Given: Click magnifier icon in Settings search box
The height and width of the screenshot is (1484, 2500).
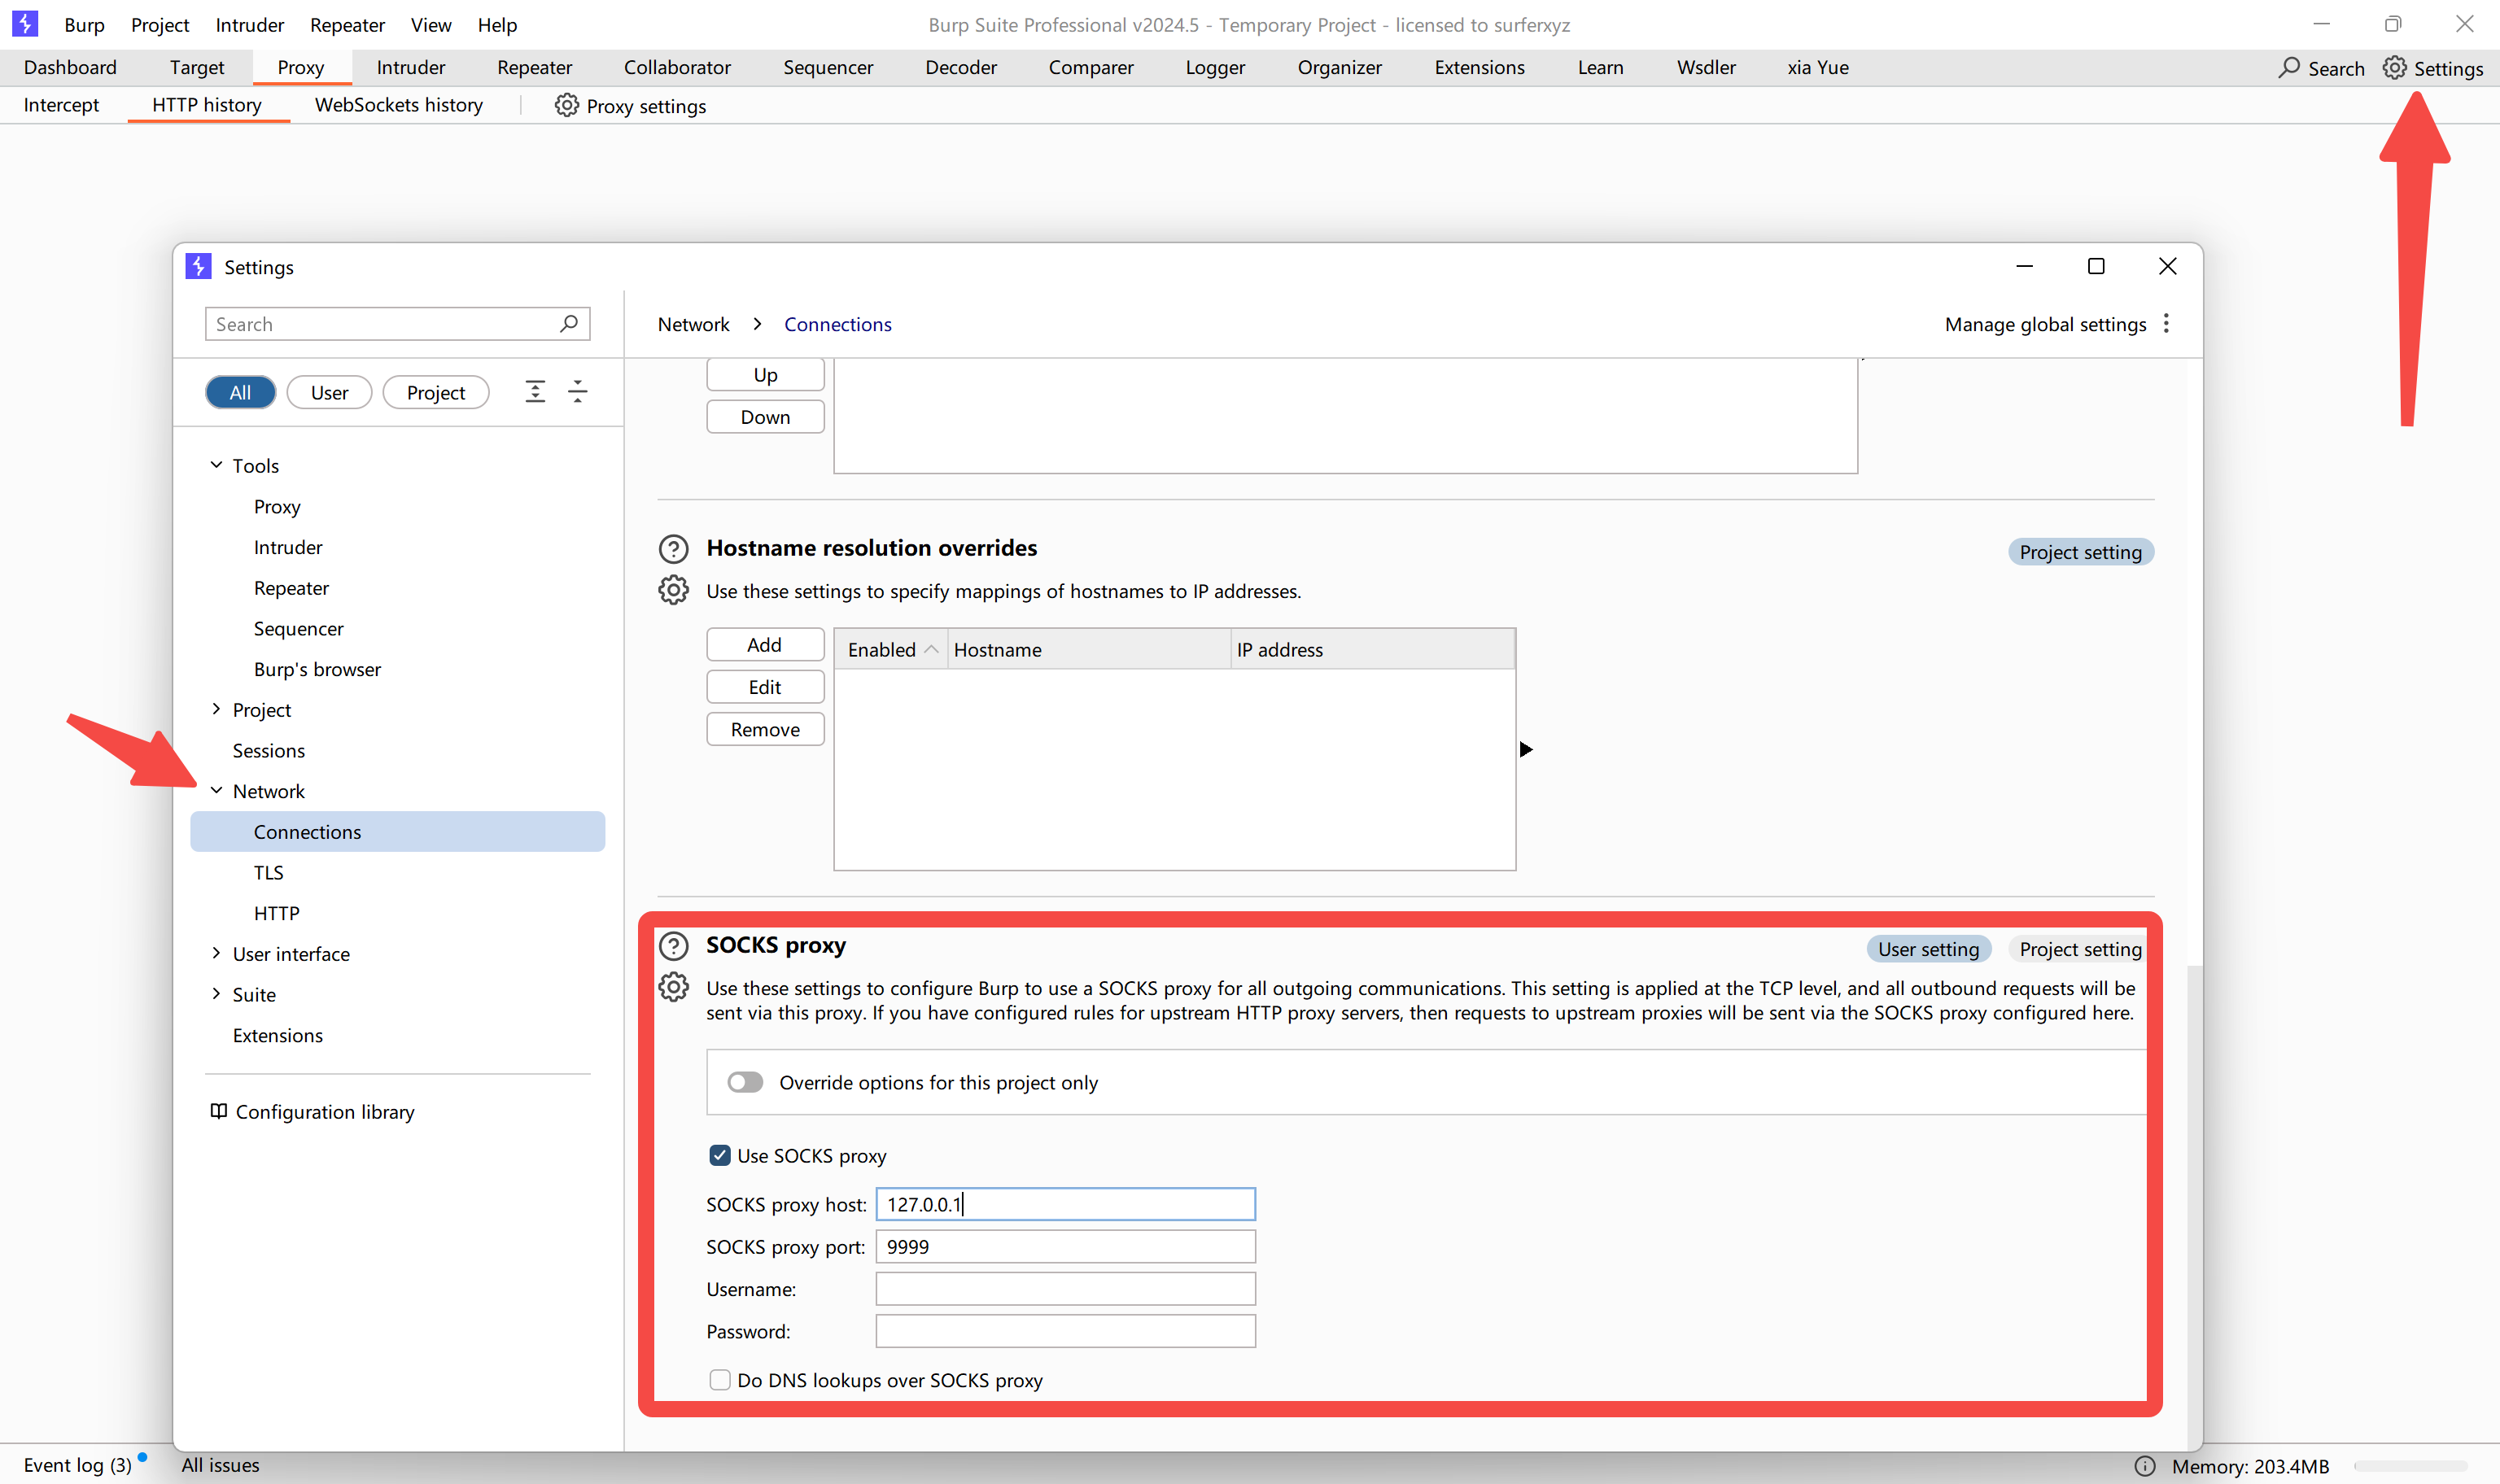Looking at the screenshot, I should tap(569, 323).
